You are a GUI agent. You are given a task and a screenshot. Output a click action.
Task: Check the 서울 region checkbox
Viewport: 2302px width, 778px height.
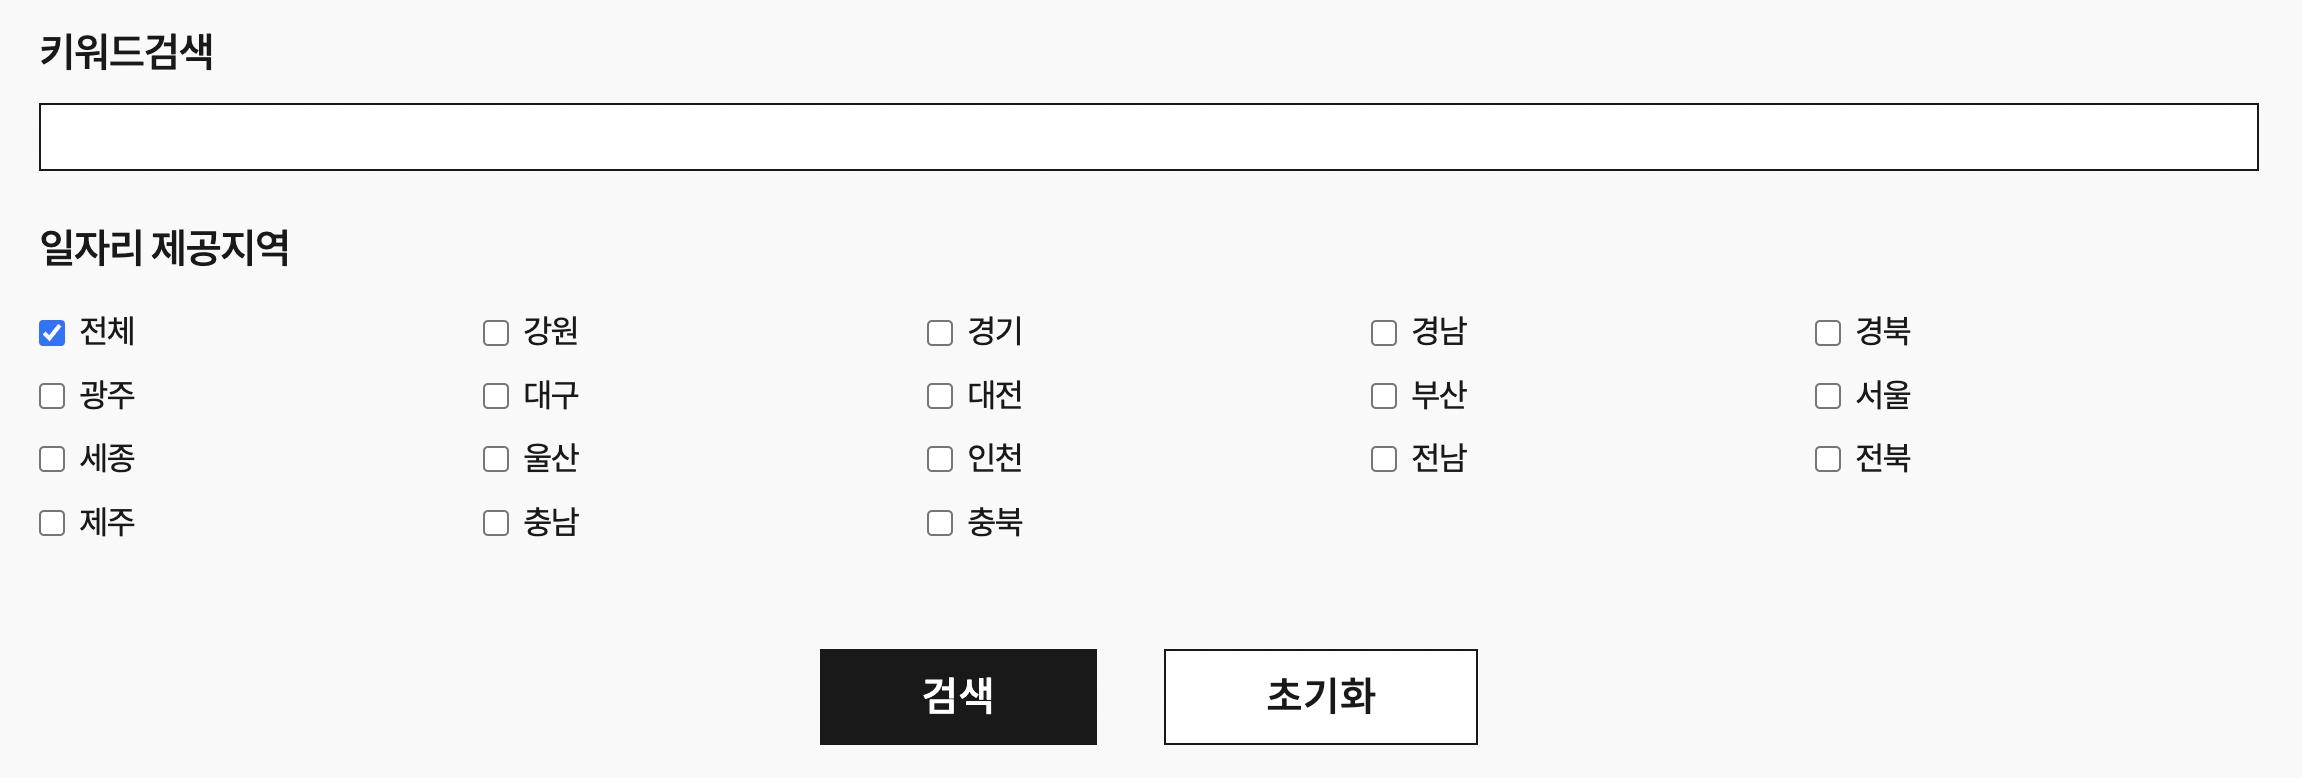(x=1826, y=396)
